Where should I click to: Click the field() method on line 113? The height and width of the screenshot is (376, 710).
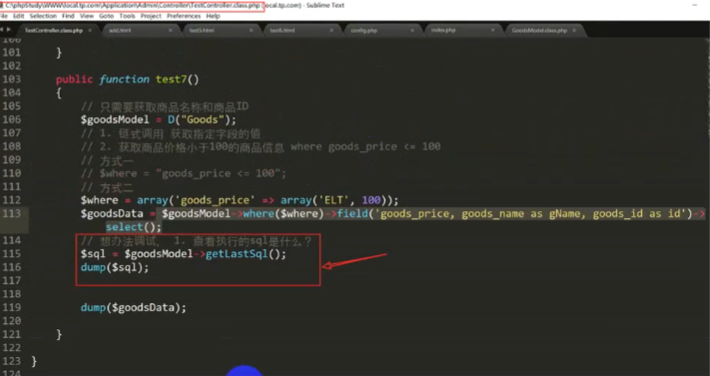(352, 213)
